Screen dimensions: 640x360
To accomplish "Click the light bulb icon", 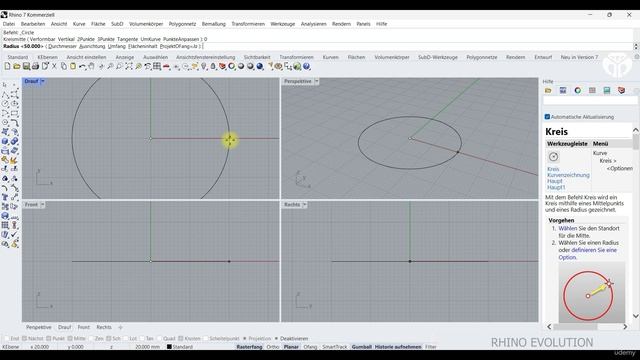I will pos(204,66).
